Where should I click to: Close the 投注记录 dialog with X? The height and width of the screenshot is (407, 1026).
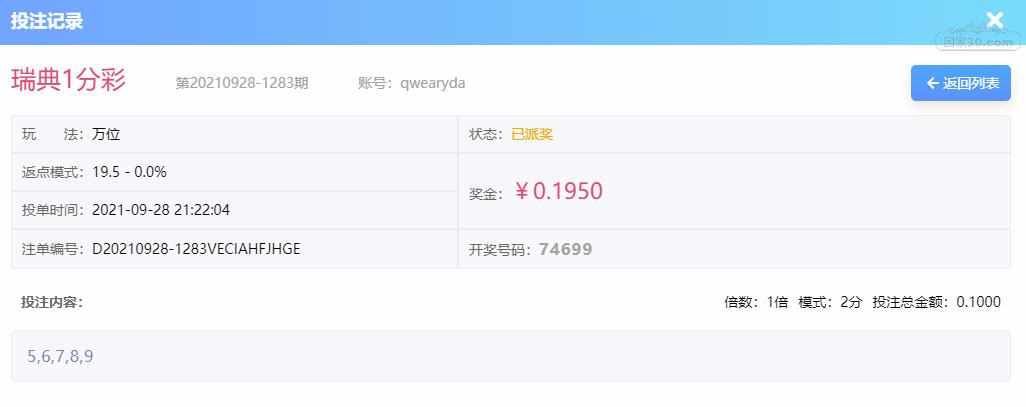[995, 20]
